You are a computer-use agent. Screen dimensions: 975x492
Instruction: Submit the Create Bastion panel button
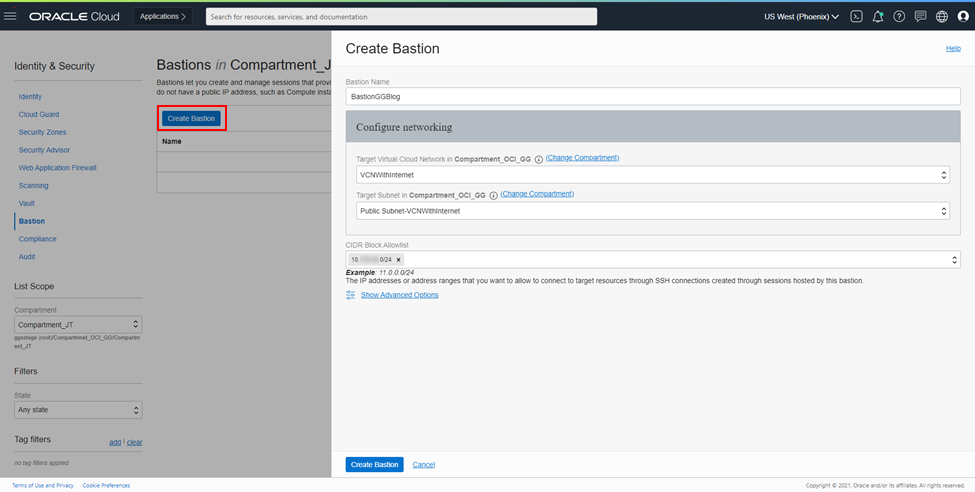point(374,465)
